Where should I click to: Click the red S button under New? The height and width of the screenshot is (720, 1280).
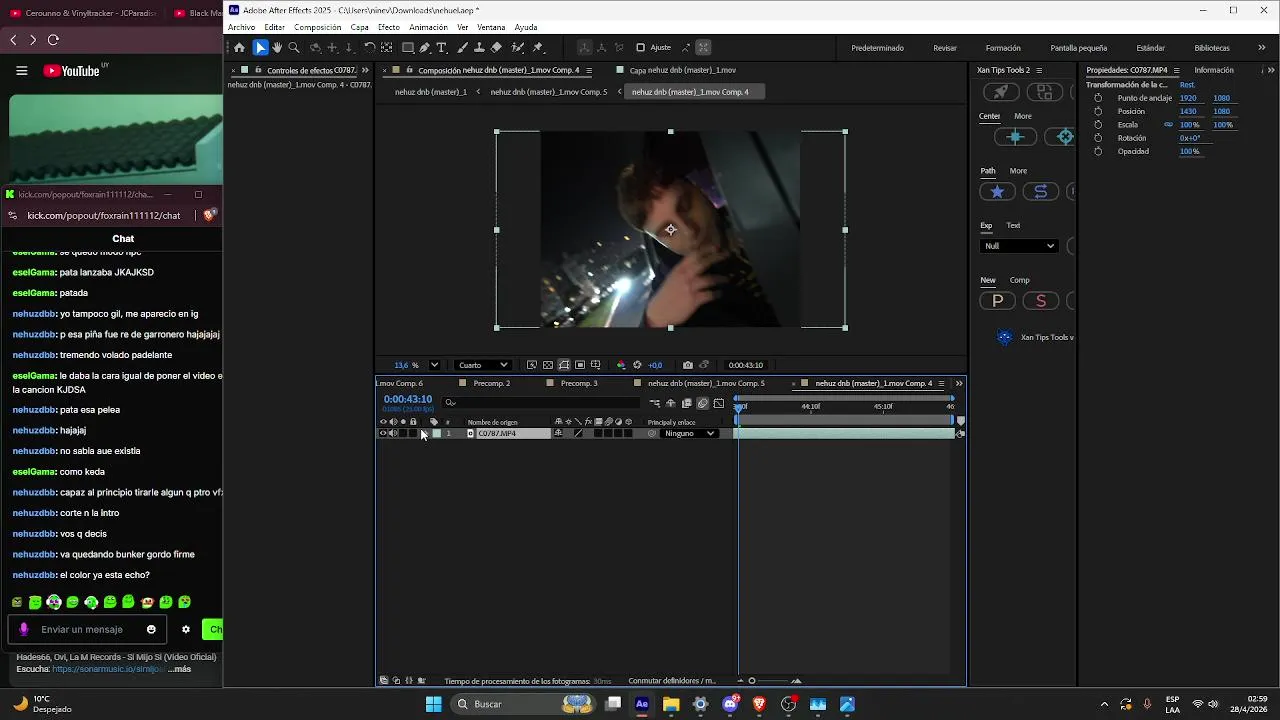(x=1041, y=301)
